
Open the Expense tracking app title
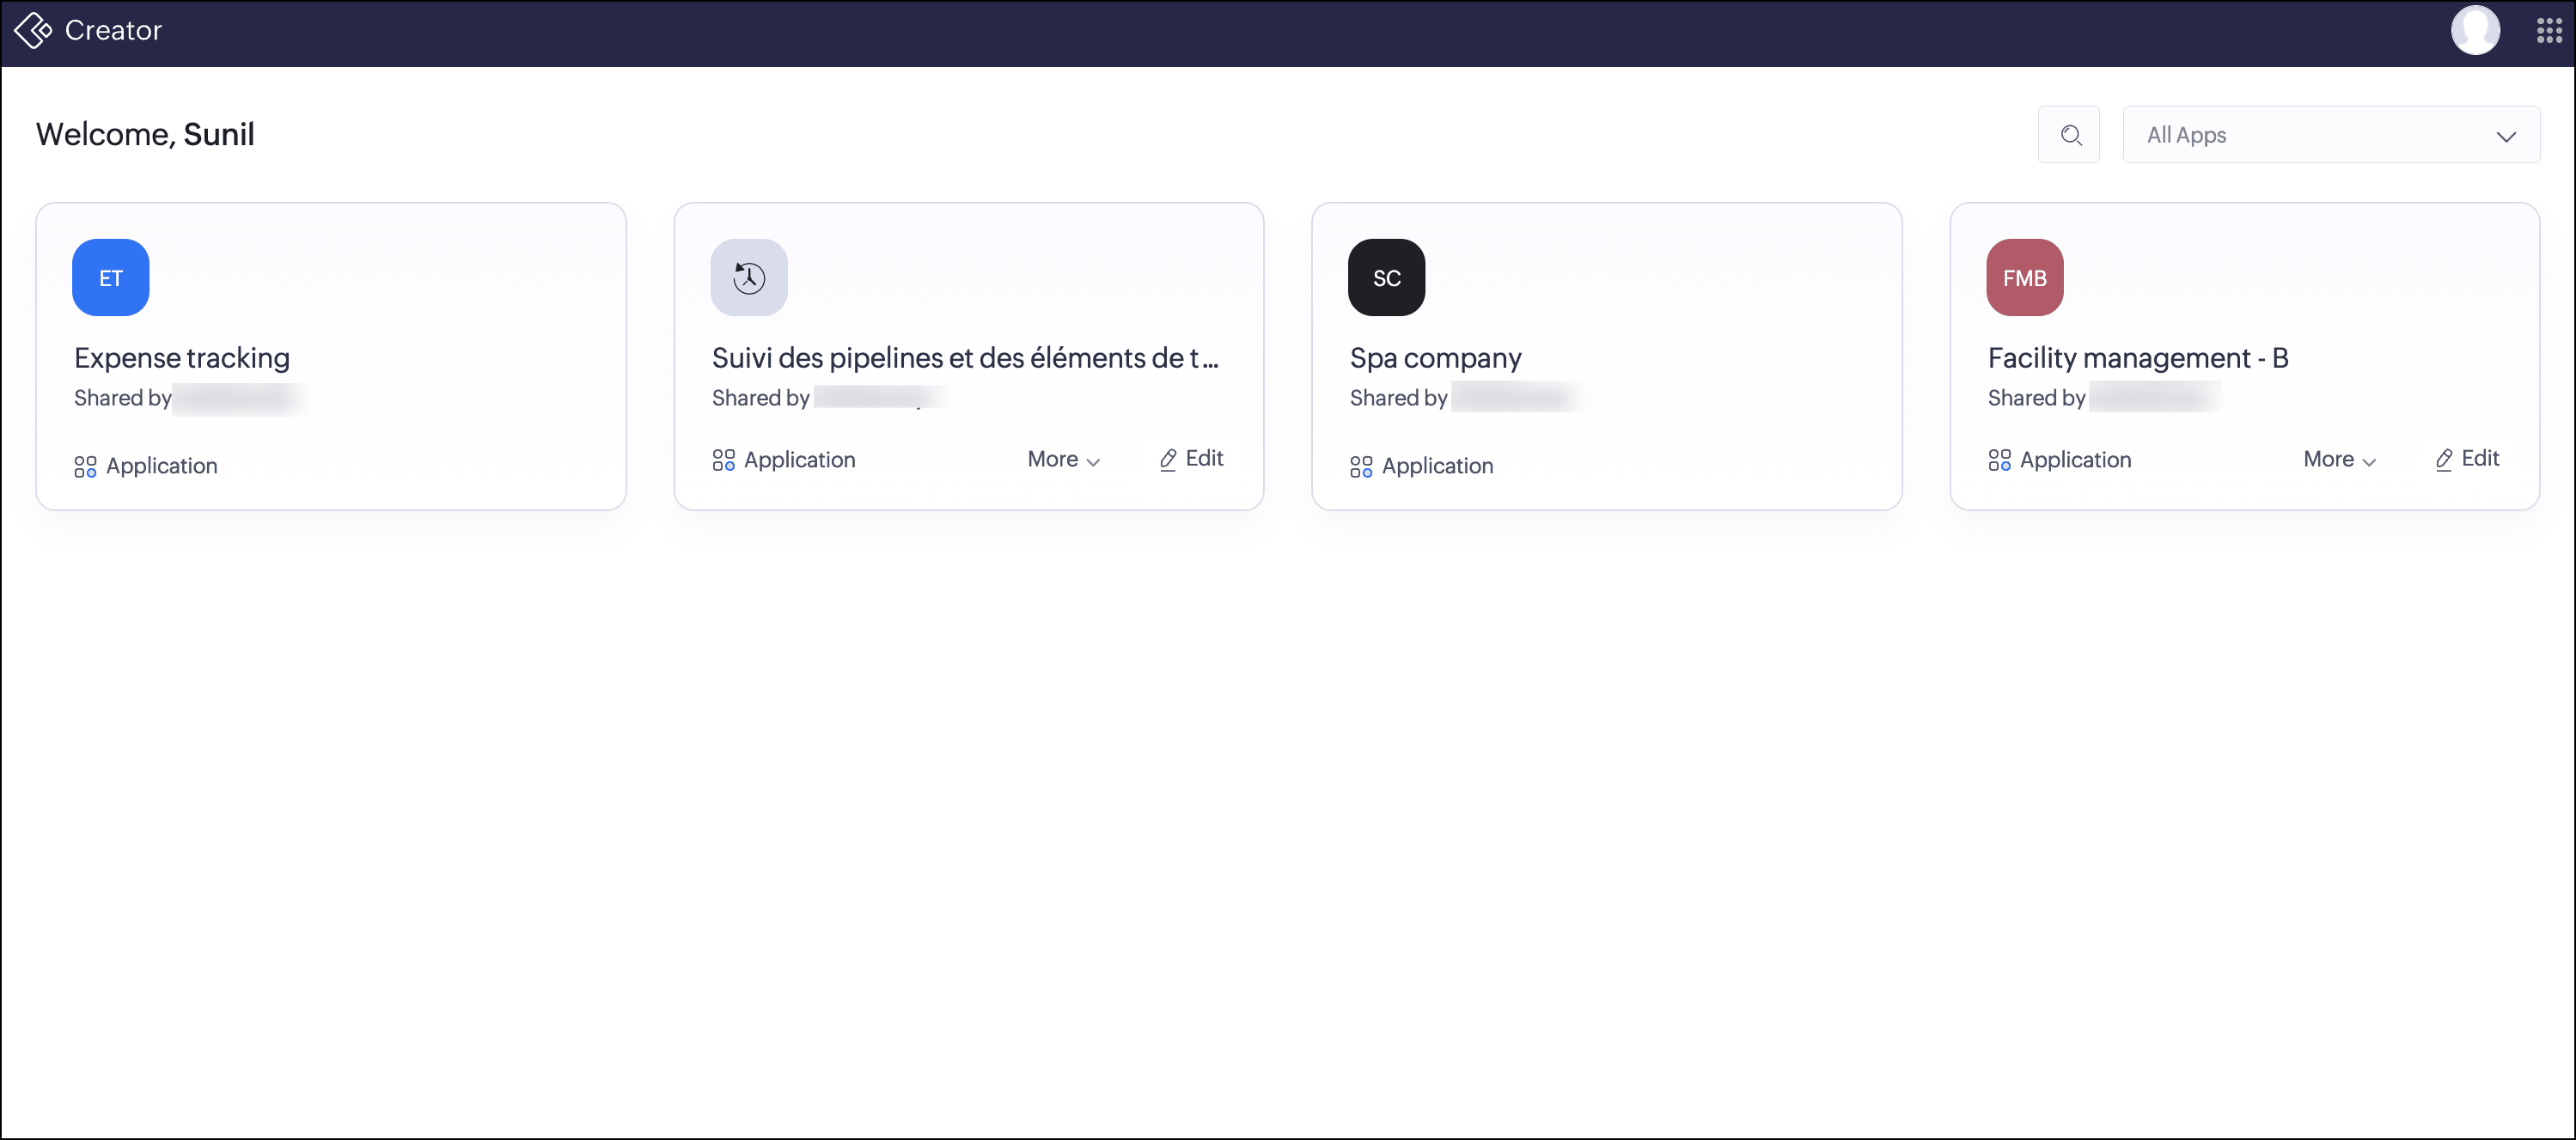(x=182, y=358)
